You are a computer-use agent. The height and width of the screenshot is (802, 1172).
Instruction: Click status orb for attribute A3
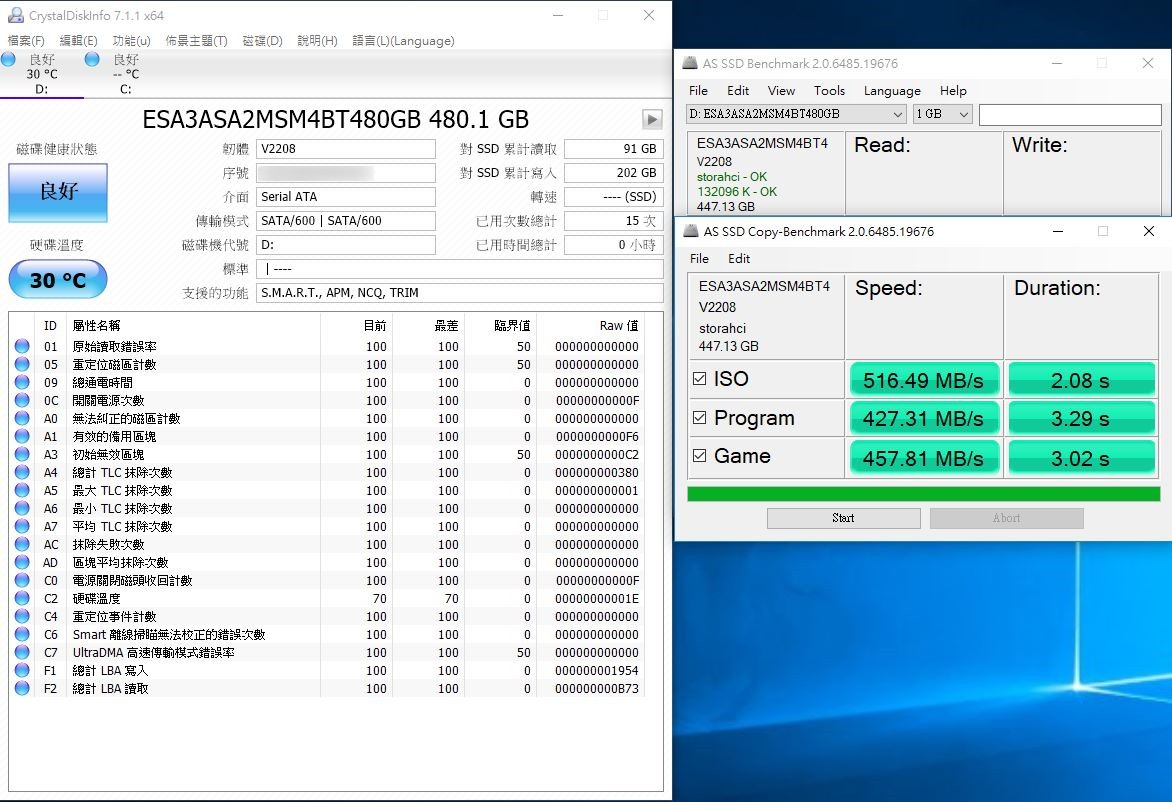(22, 454)
